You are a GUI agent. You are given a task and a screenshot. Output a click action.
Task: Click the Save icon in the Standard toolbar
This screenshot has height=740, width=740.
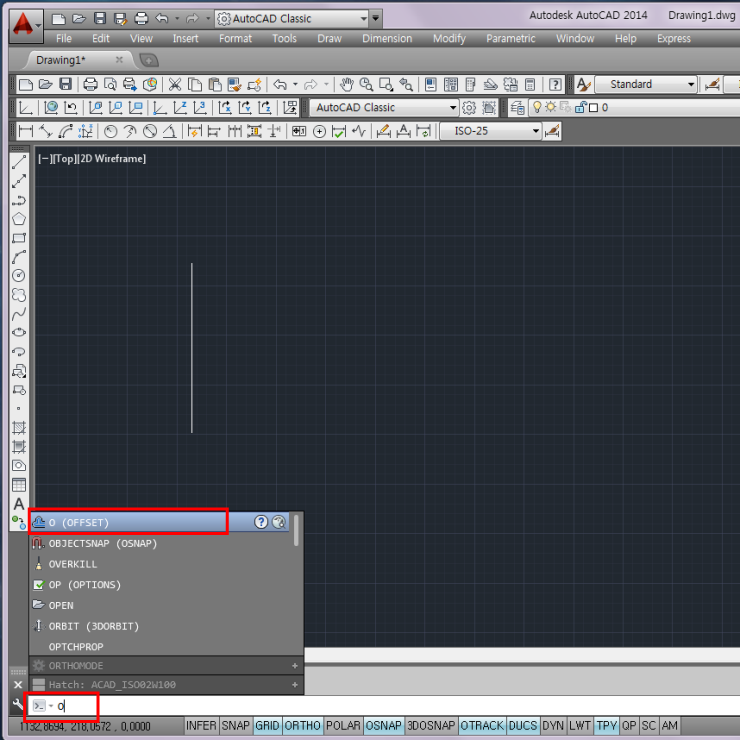tap(66, 84)
